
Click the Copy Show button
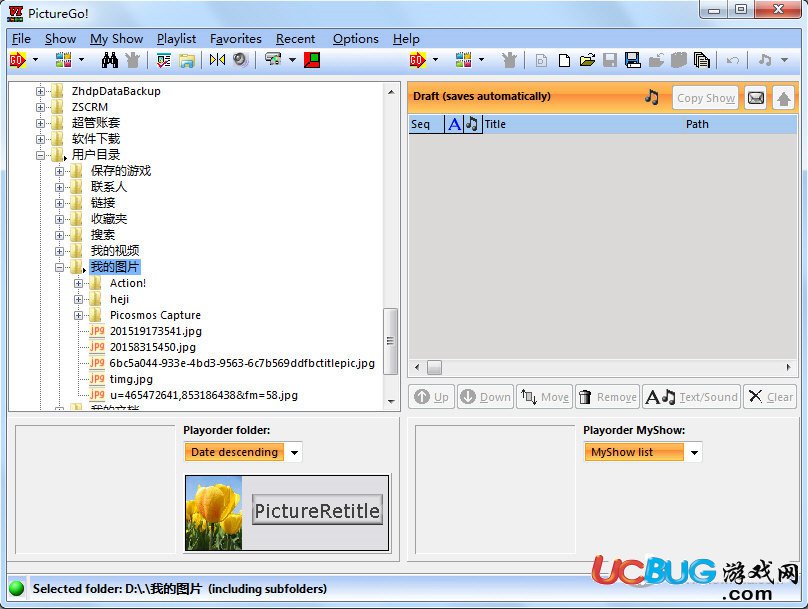(x=705, y=98)
